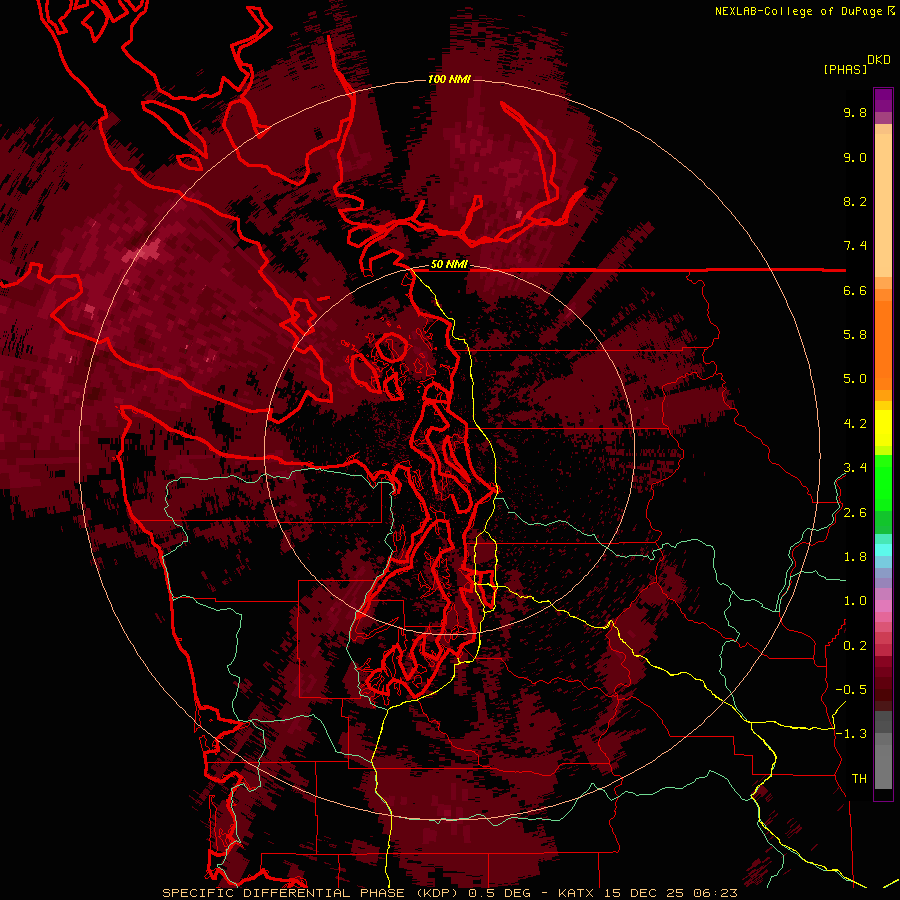Click the [PHAS] units label

(x=845, y=69)
